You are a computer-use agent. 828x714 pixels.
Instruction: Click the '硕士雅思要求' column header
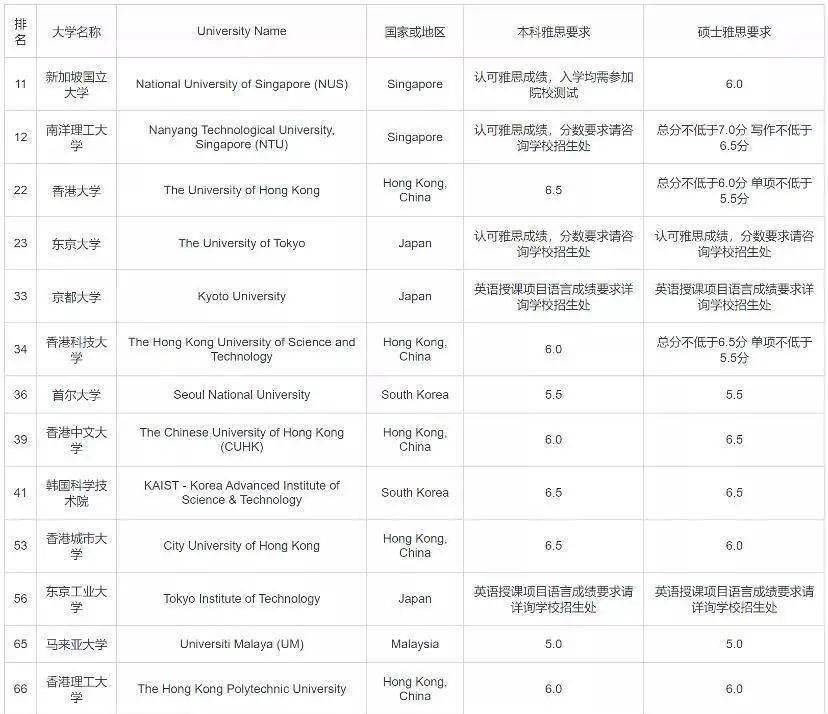click(x=733, y=31)
